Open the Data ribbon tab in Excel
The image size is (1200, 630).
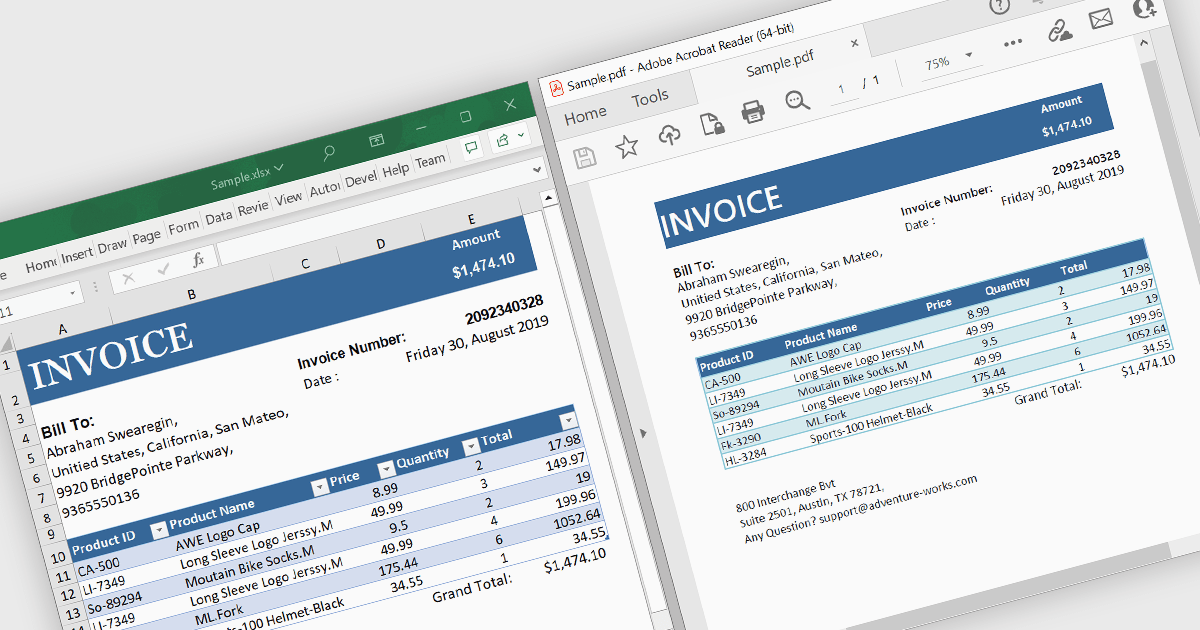[x=218, y=217]
